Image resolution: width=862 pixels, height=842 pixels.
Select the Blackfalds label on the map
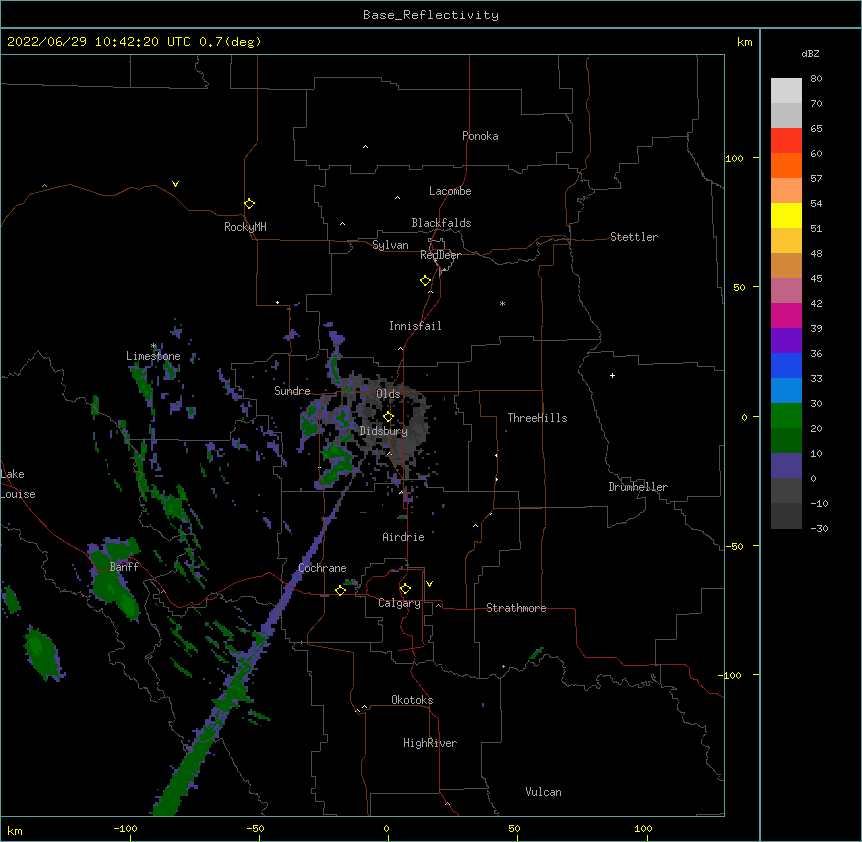[x=441, y=223]
